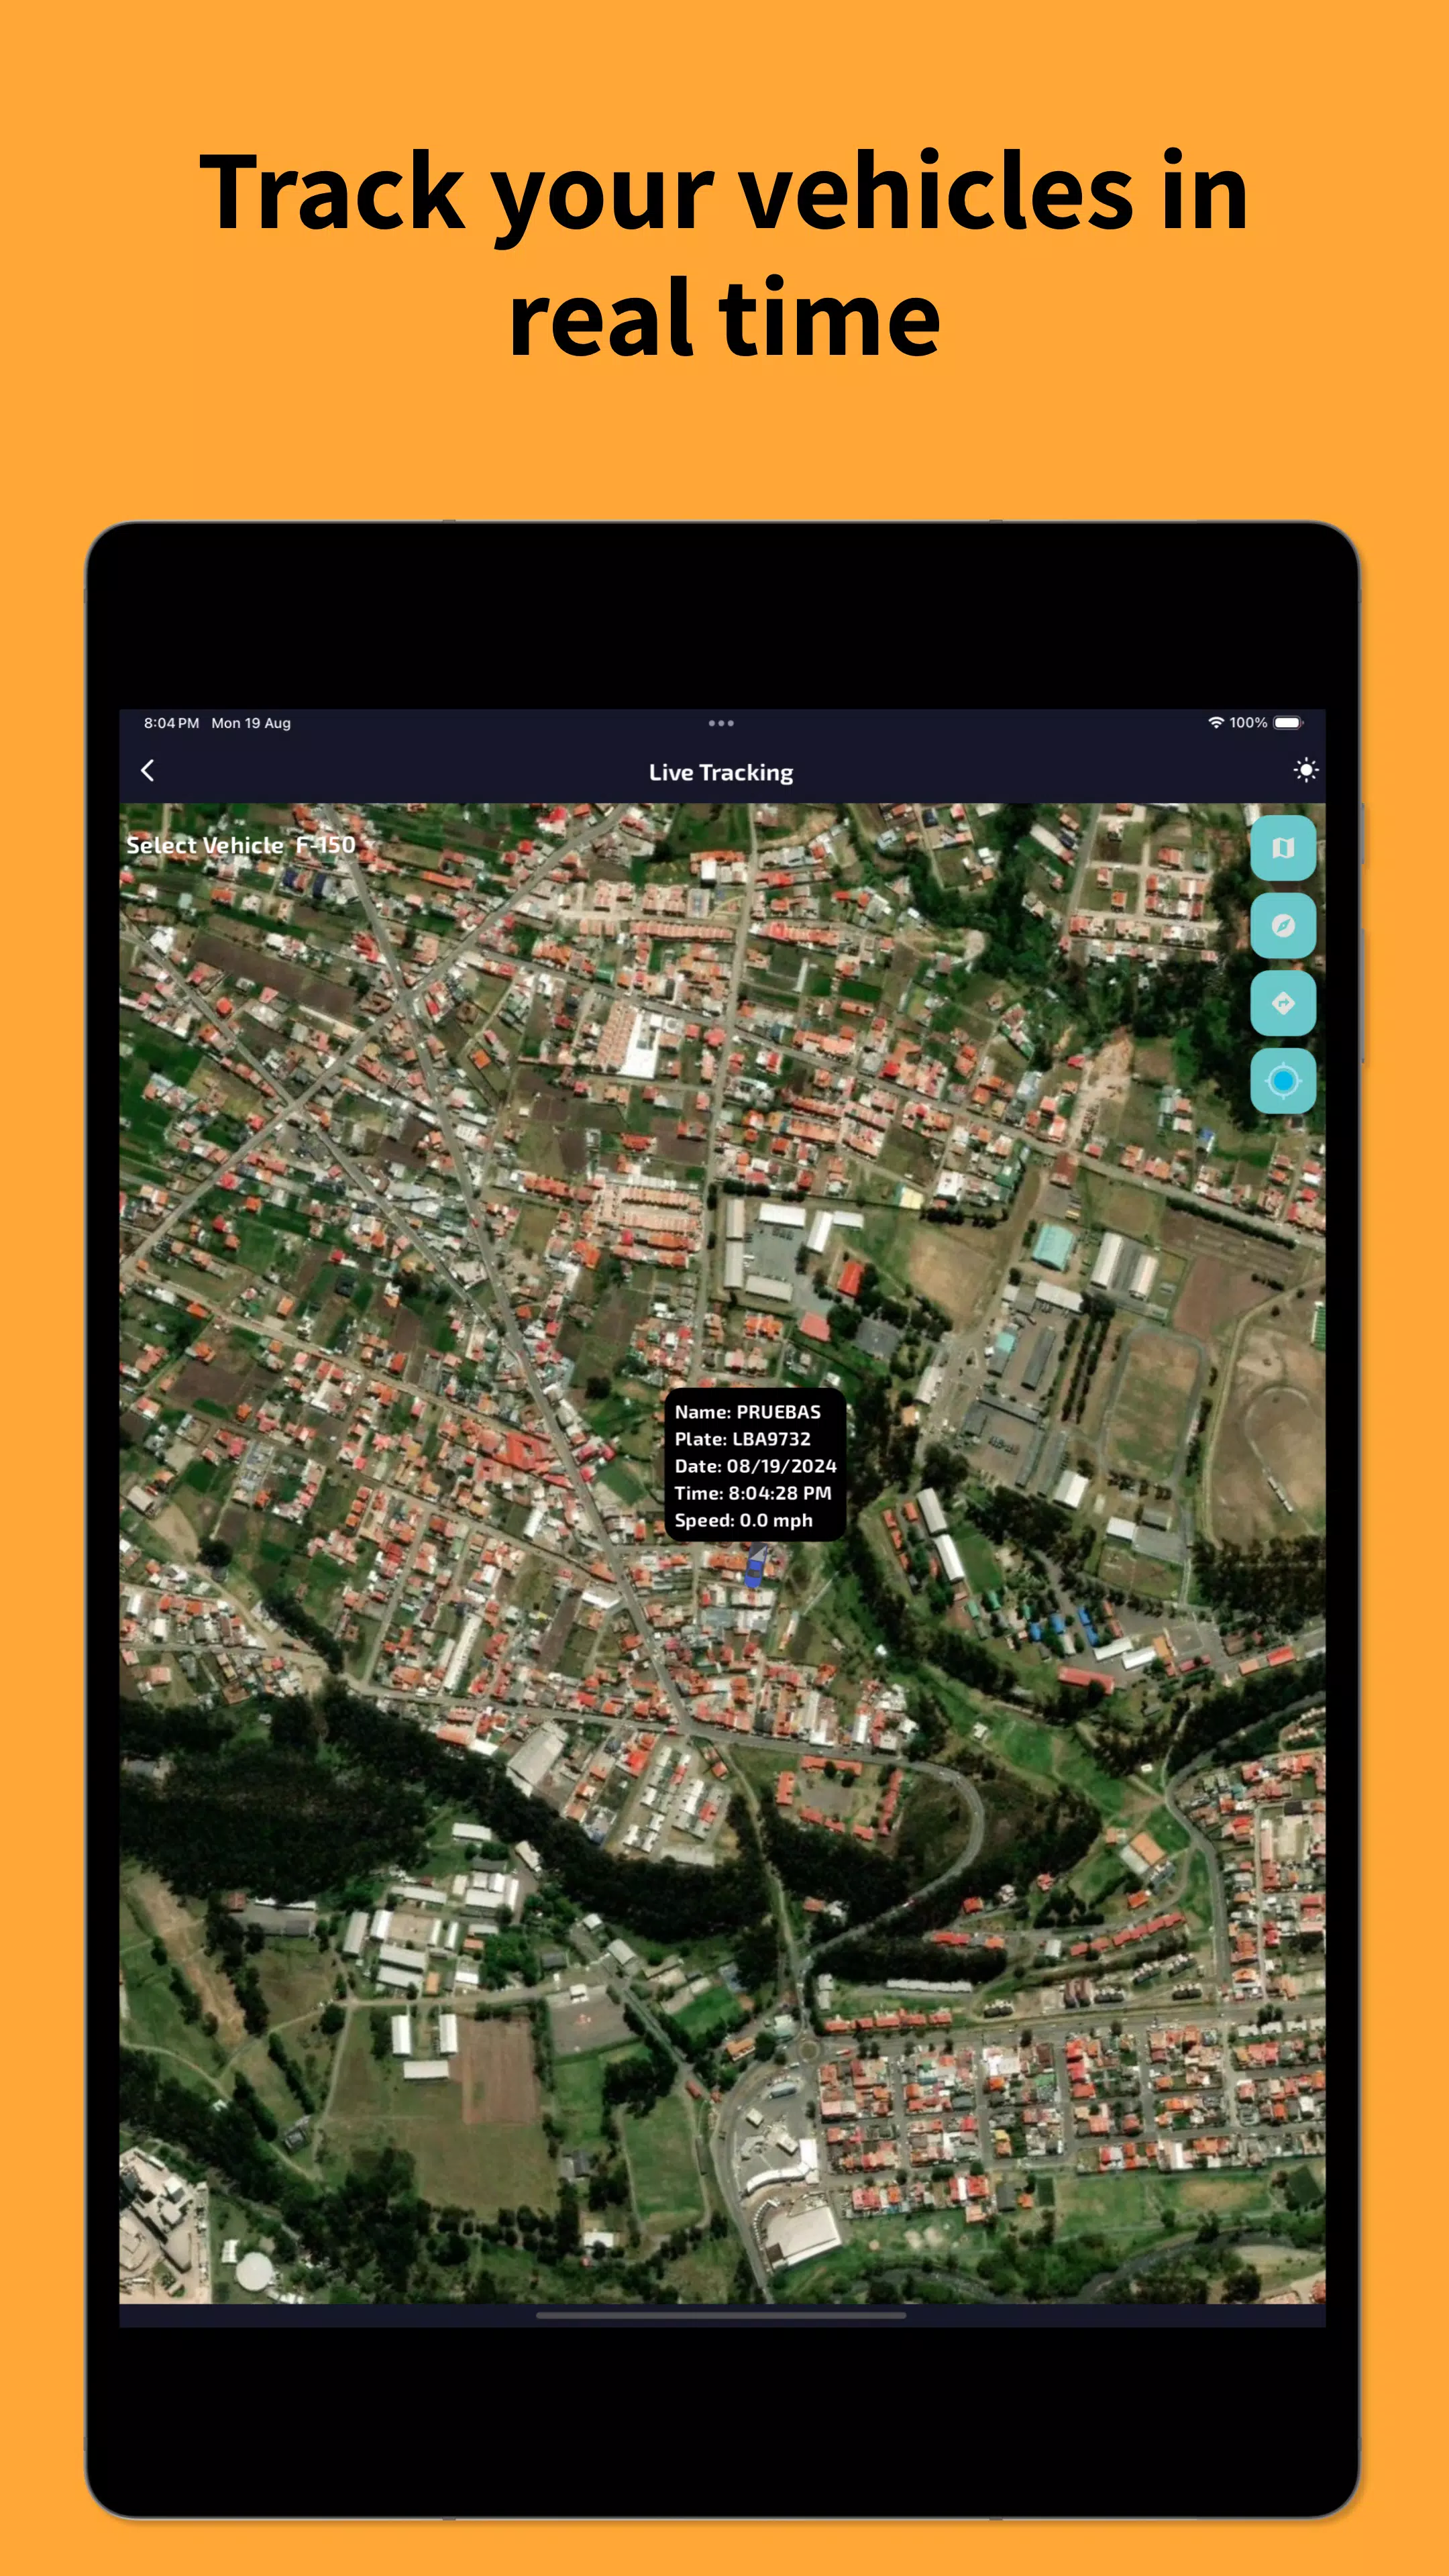Image resolution: width=1449 pixels, height=2576 pixels.
Task: Toggle light mode with the sun icon
Action: (1305, 770)
